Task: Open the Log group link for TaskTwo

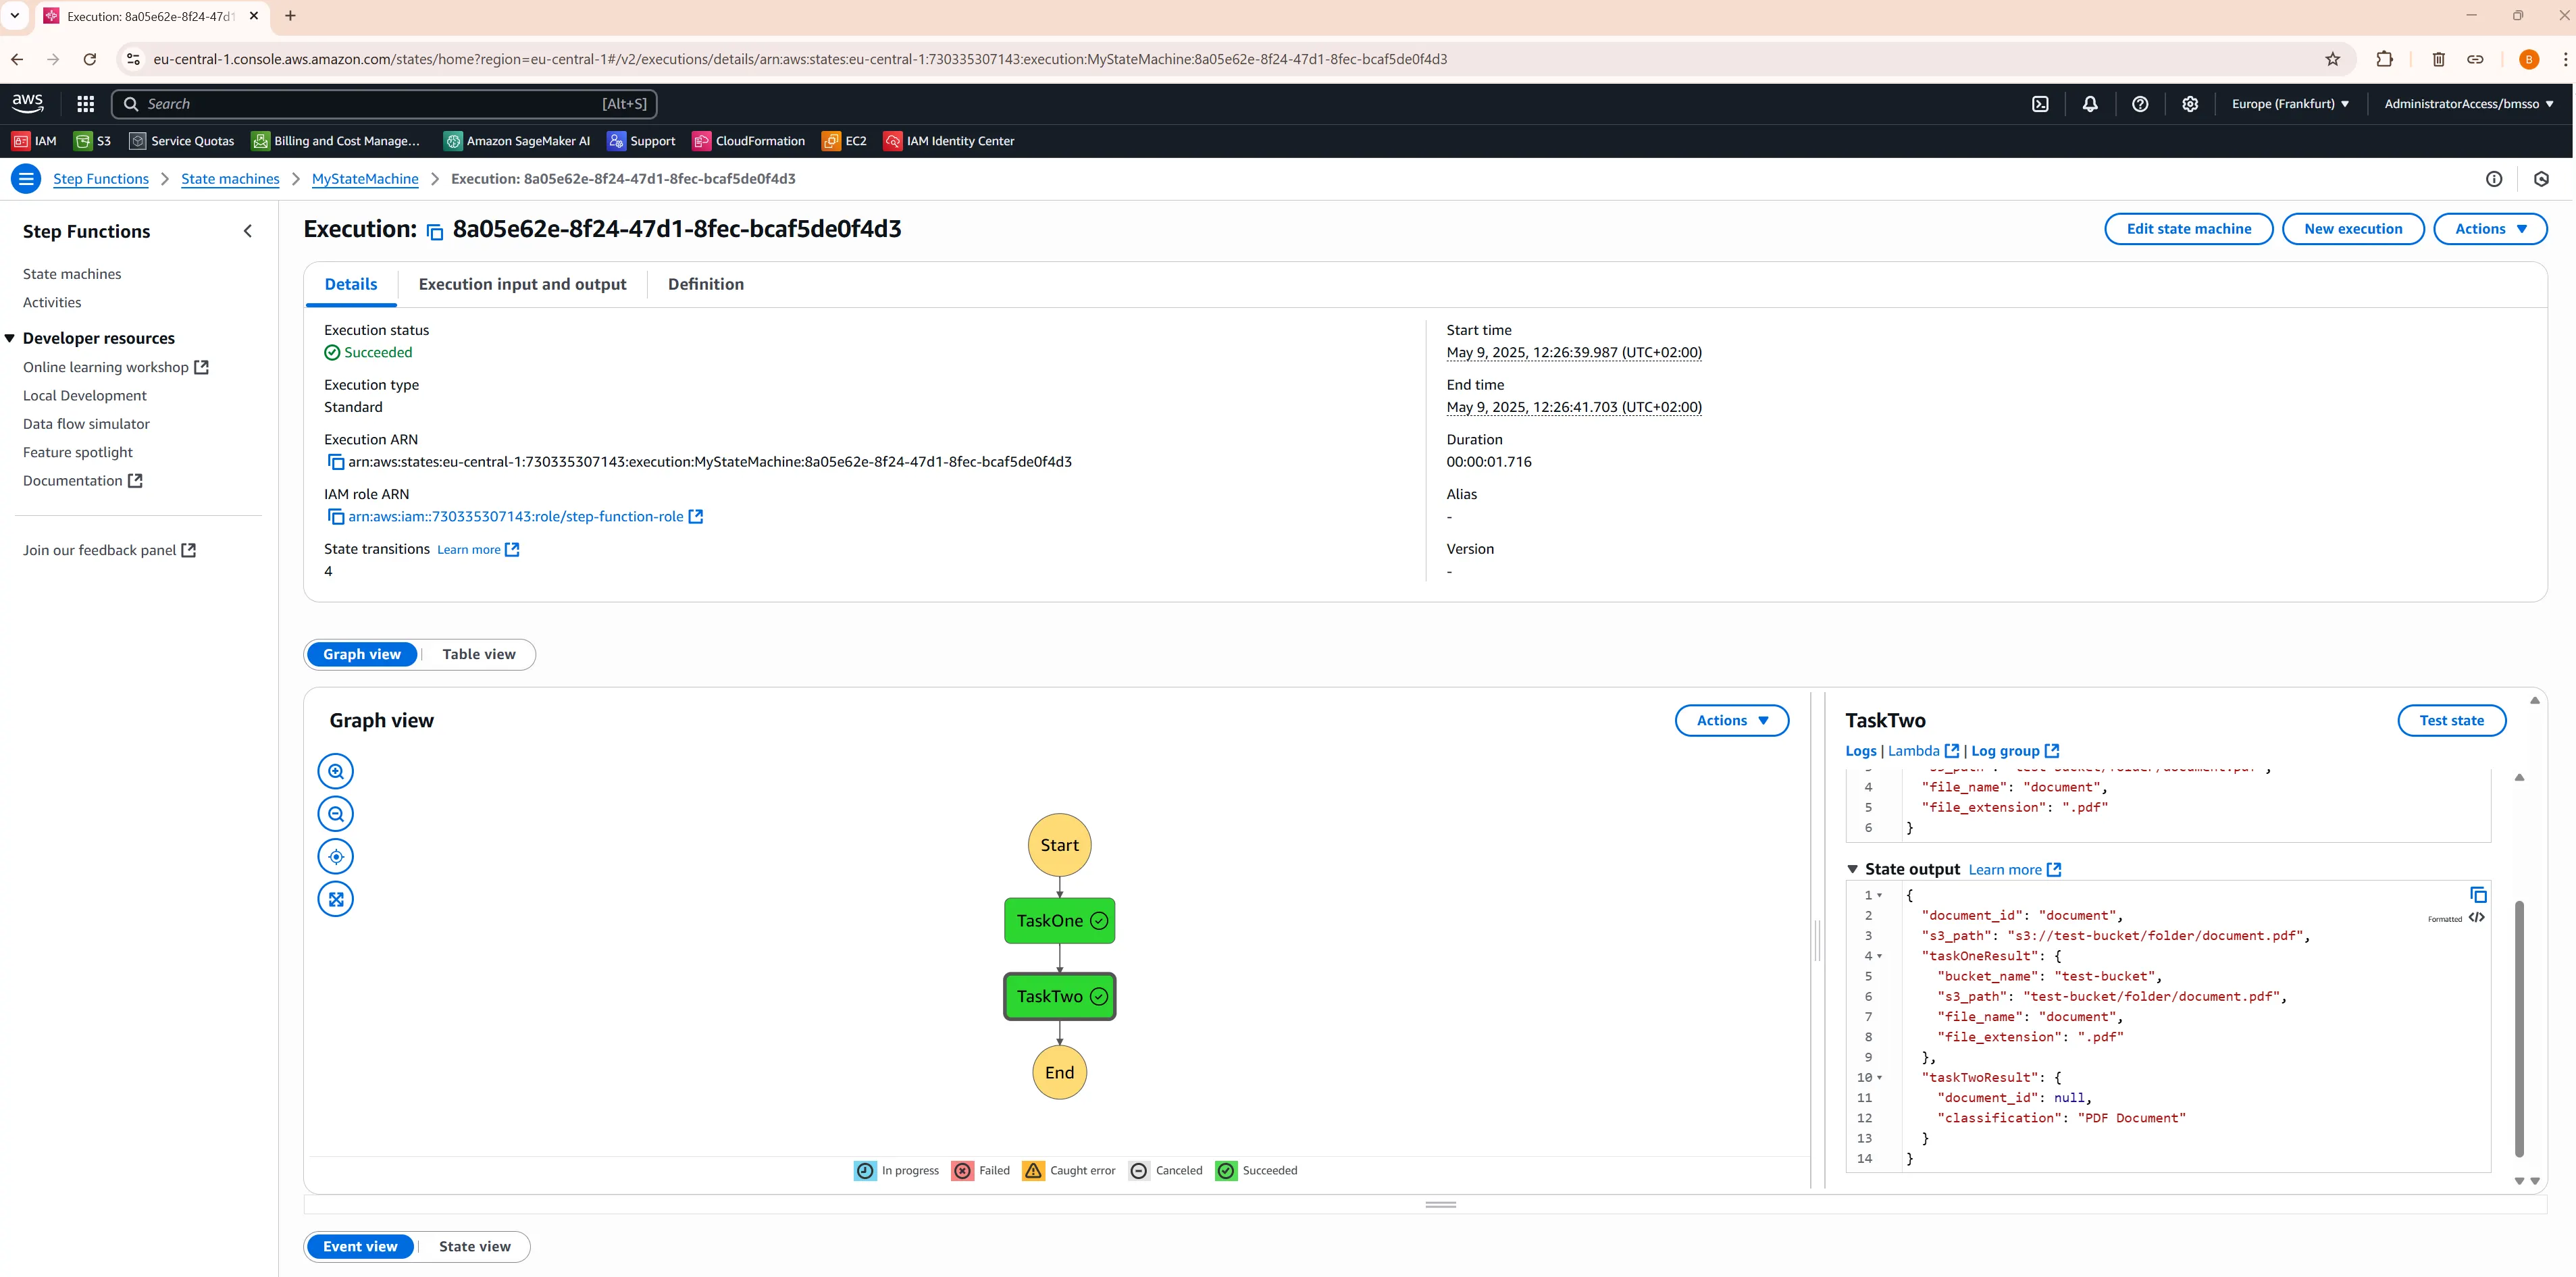Action: [x=2015, y=751]
